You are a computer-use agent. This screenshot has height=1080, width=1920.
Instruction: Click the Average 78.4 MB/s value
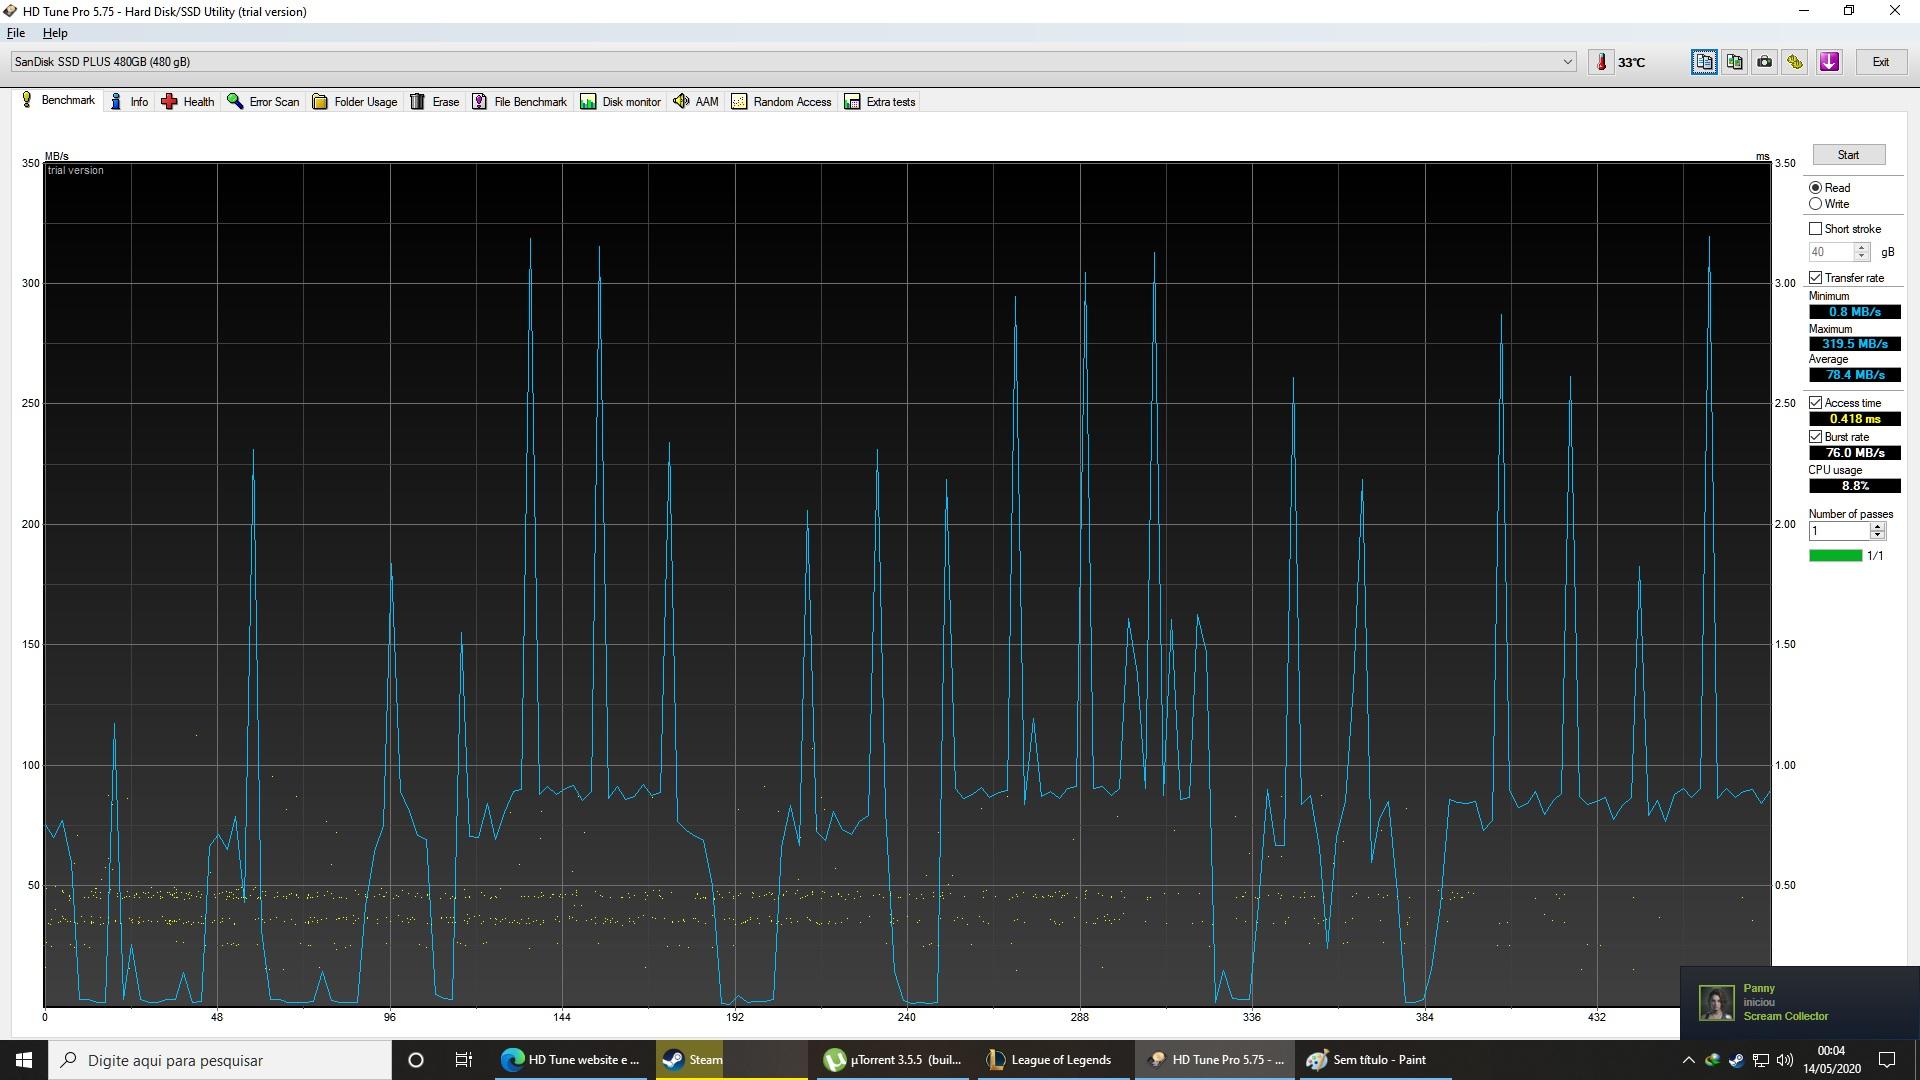(x=1854, y=375)
